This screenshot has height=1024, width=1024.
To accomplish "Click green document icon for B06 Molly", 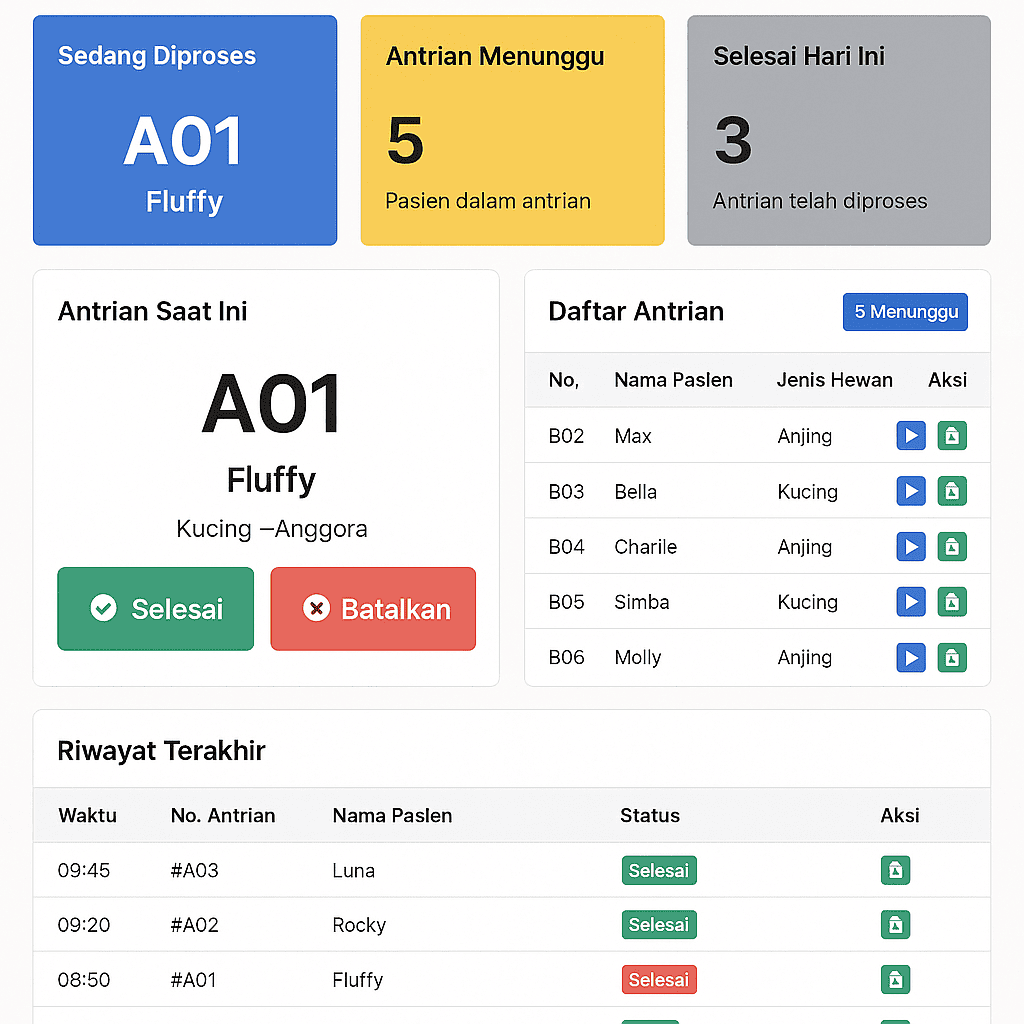I will pos(952,657).
